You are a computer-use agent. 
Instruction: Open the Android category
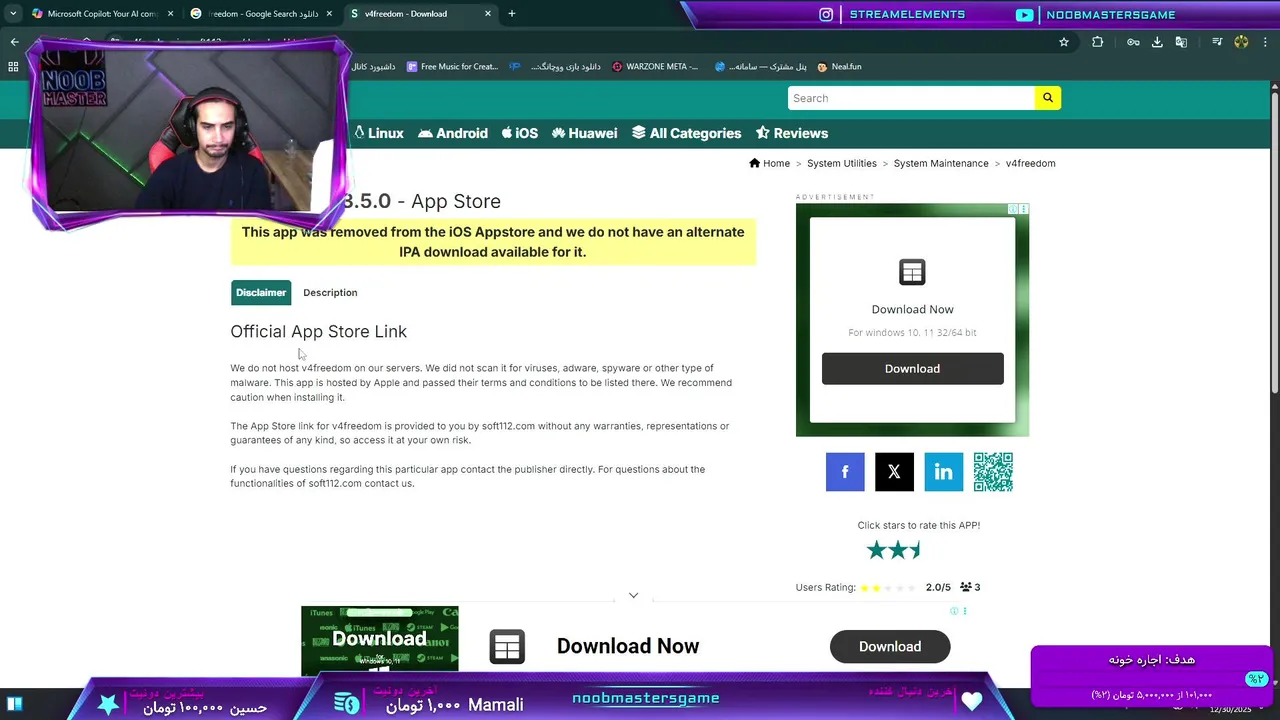click(453, 133)
